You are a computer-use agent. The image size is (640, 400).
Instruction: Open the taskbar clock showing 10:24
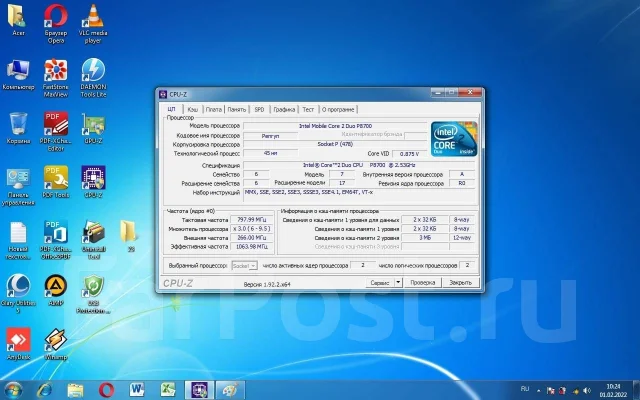[x=613, y=391]
